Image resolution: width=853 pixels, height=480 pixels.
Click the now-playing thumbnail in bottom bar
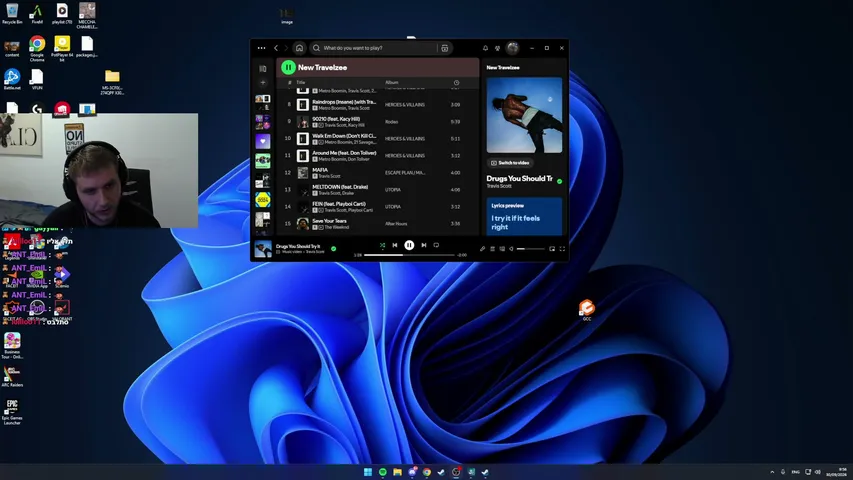[263, 249]
